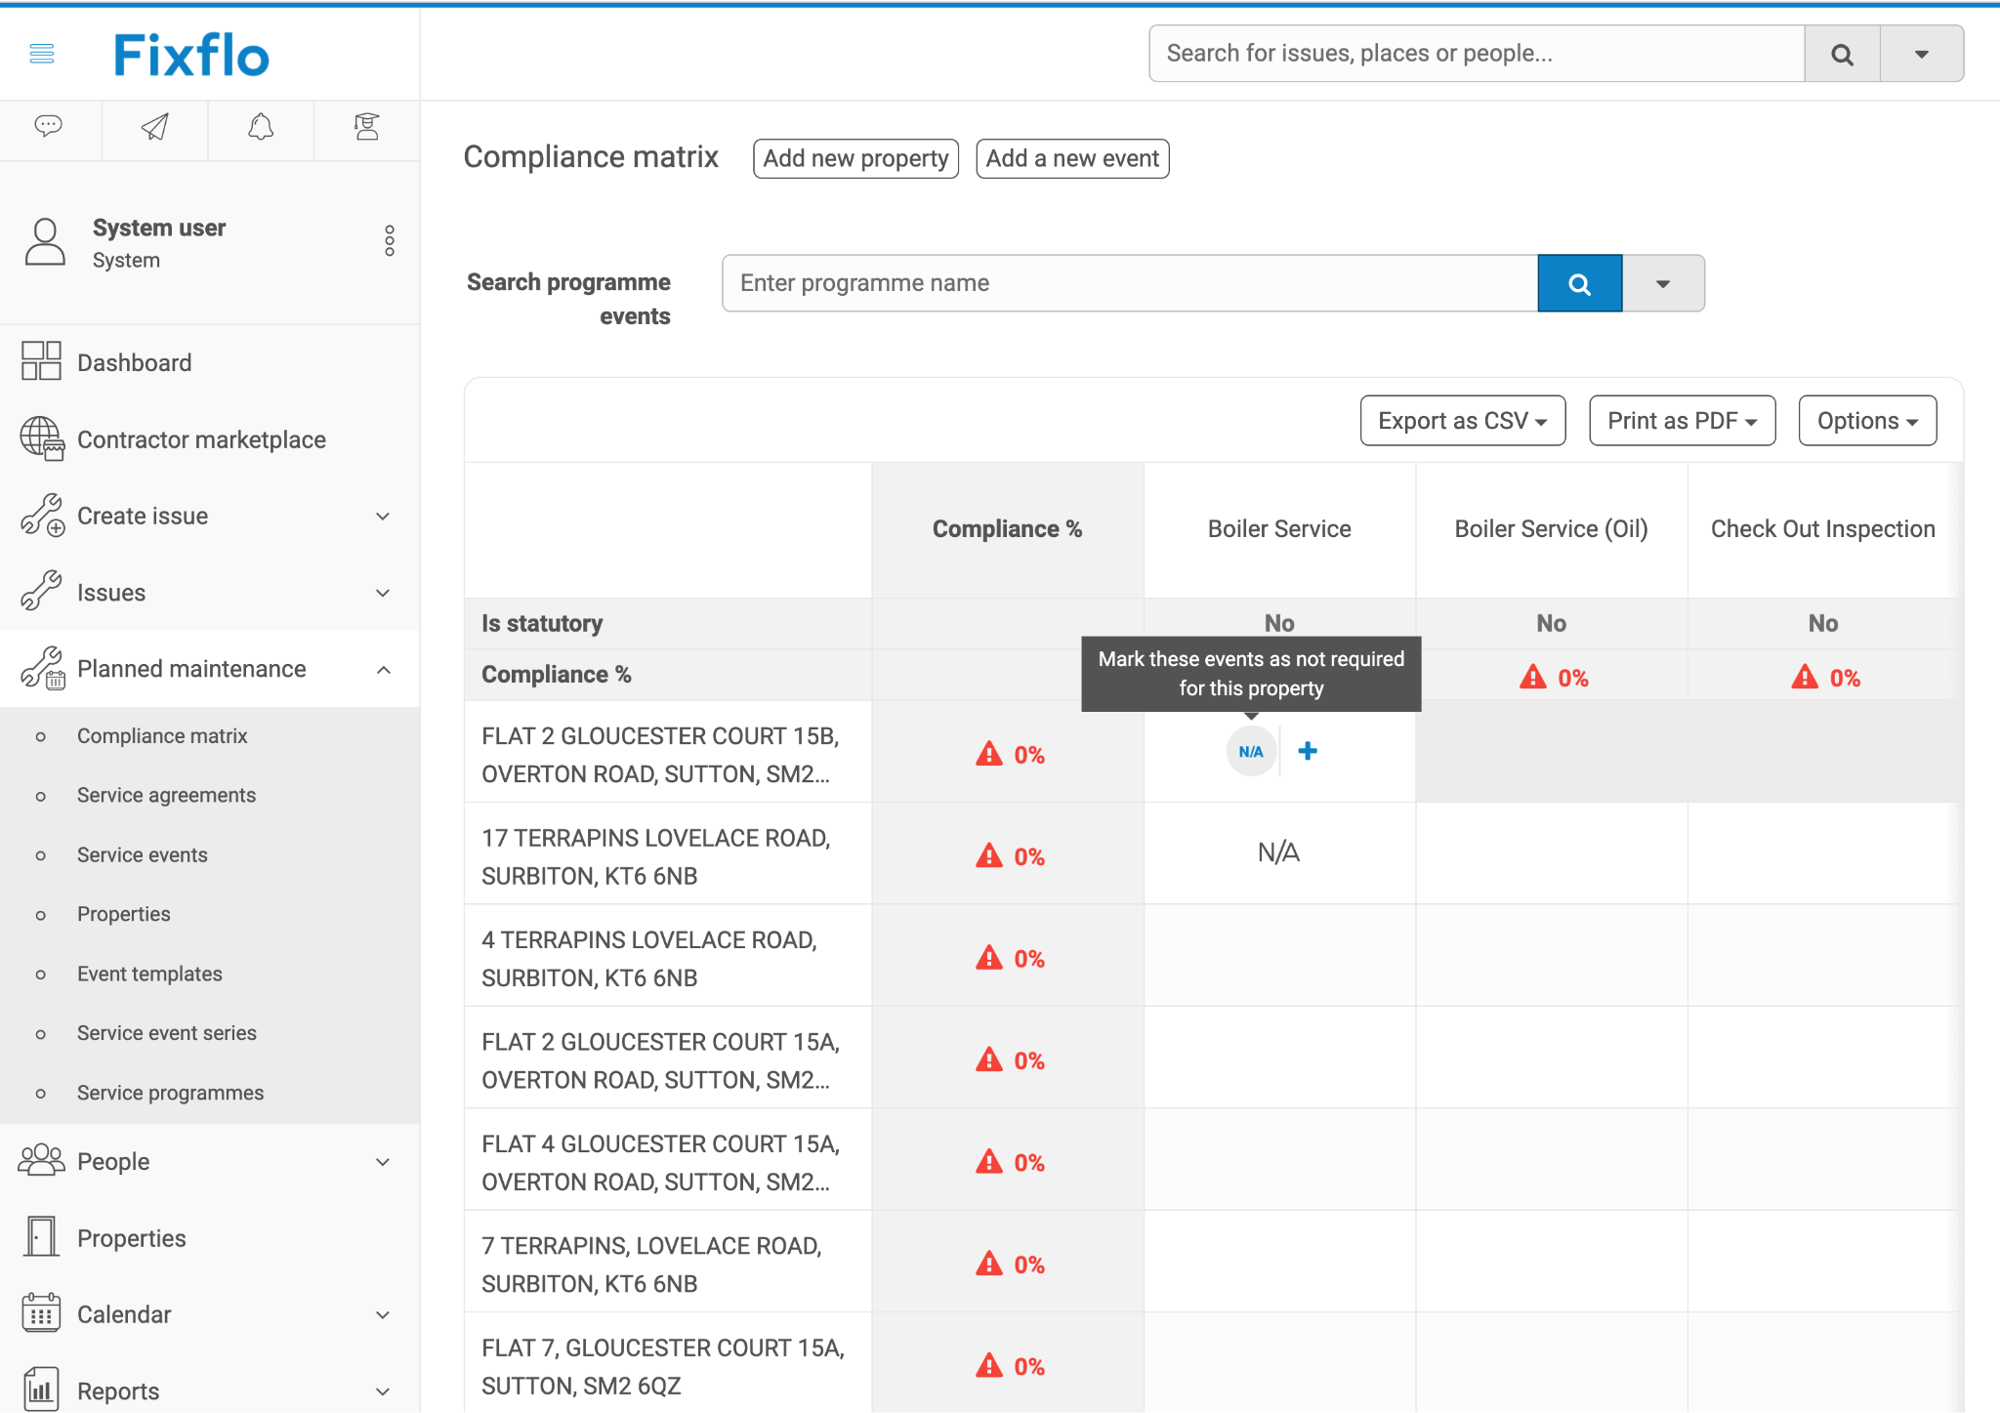The width and height of the screenshot is (2000, 1413).
Task: Select the Contractor marketplace globe icon
Action: pyautogui.click(x=40, y=439)
